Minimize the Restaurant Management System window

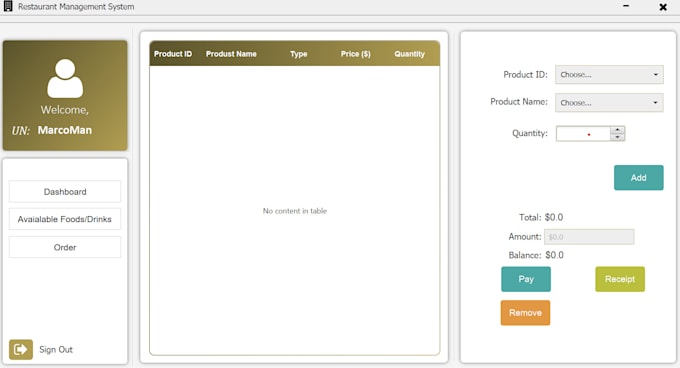point(626,6)
